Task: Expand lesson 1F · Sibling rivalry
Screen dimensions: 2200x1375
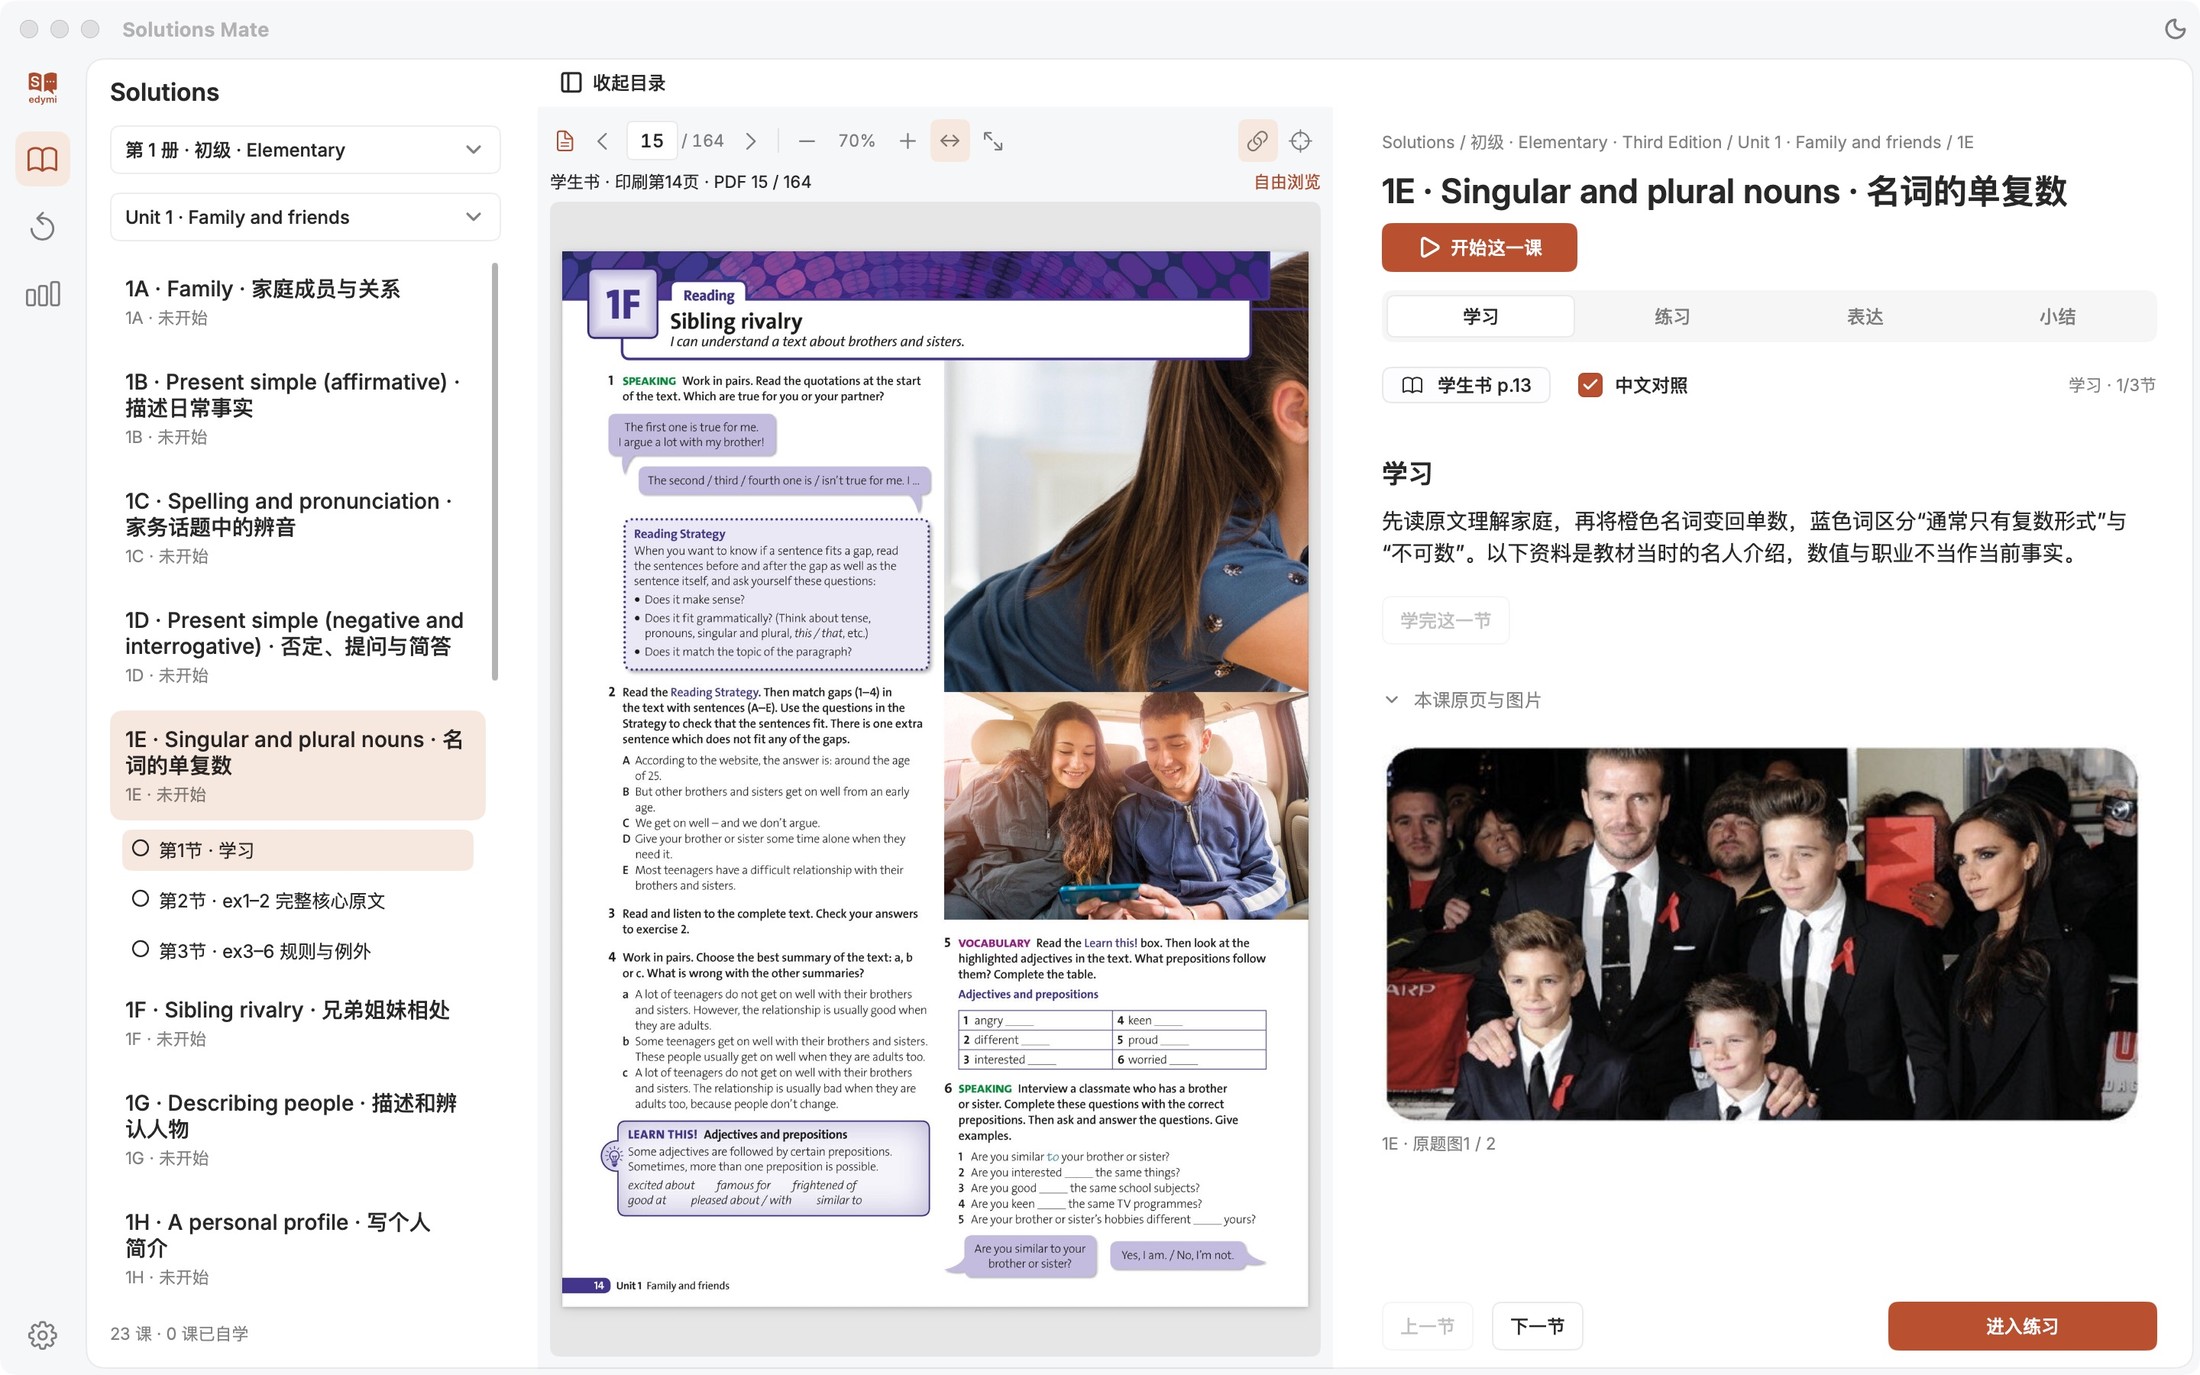Action: tap(297, 1023)
